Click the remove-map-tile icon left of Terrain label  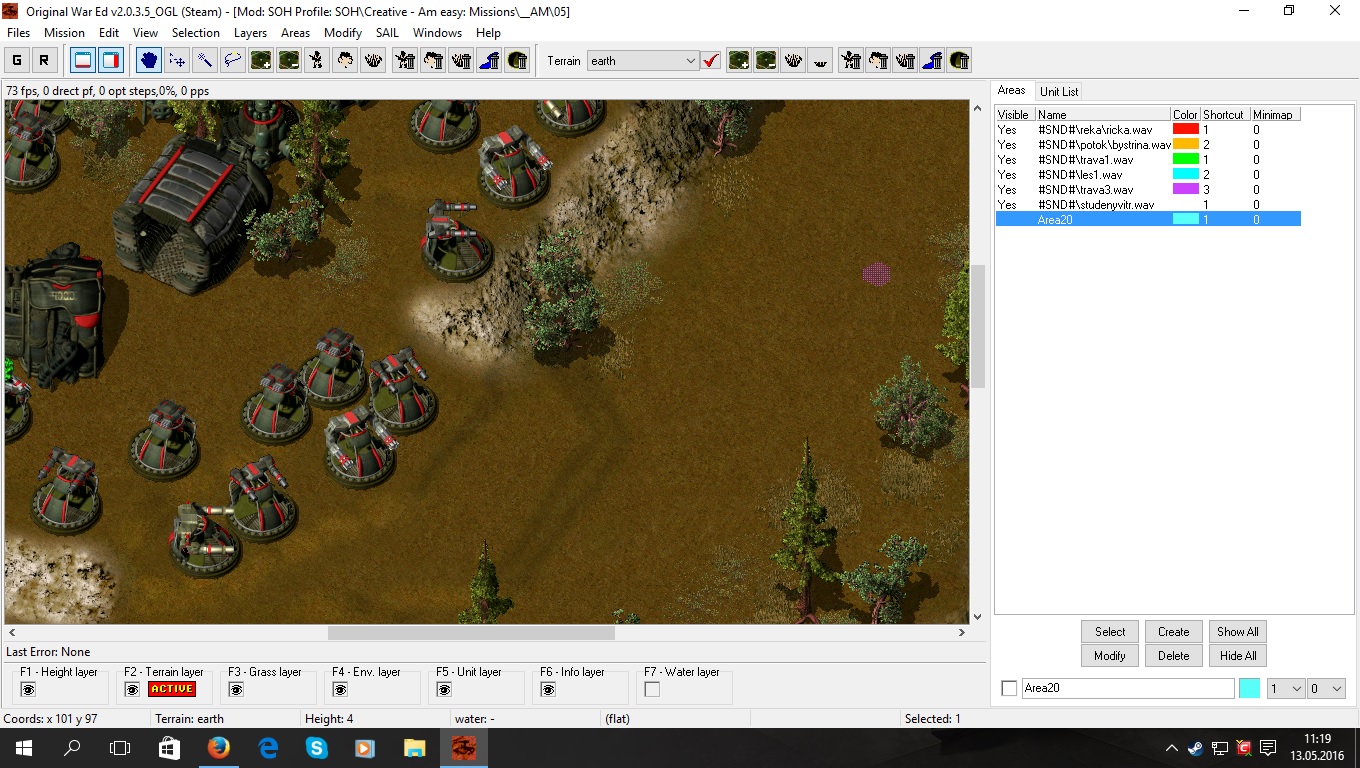(289, 60)
